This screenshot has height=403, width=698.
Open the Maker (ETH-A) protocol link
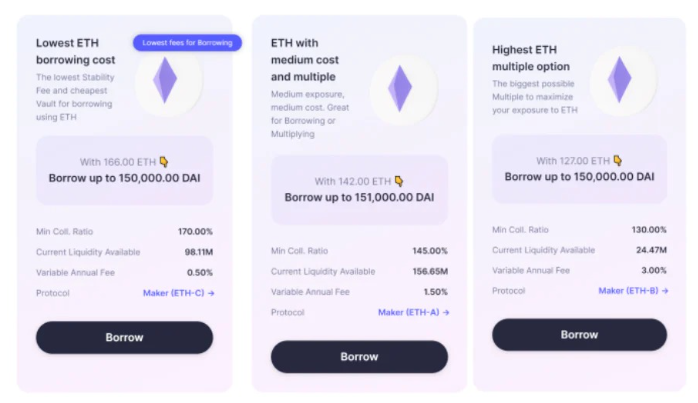pos(414,313)
